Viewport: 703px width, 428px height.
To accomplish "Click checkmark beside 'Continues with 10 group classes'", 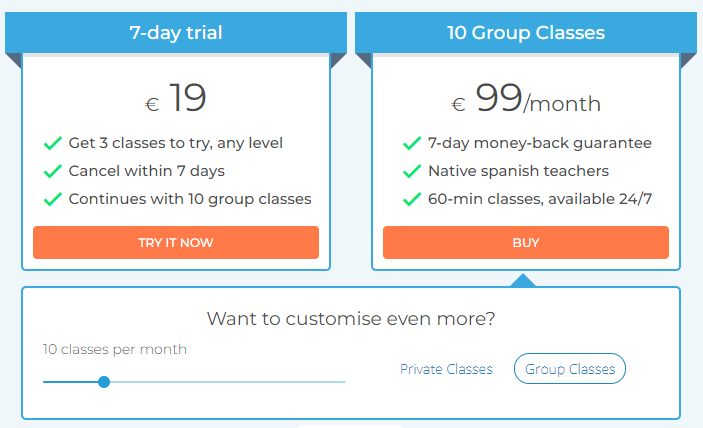I will point(54,199).
